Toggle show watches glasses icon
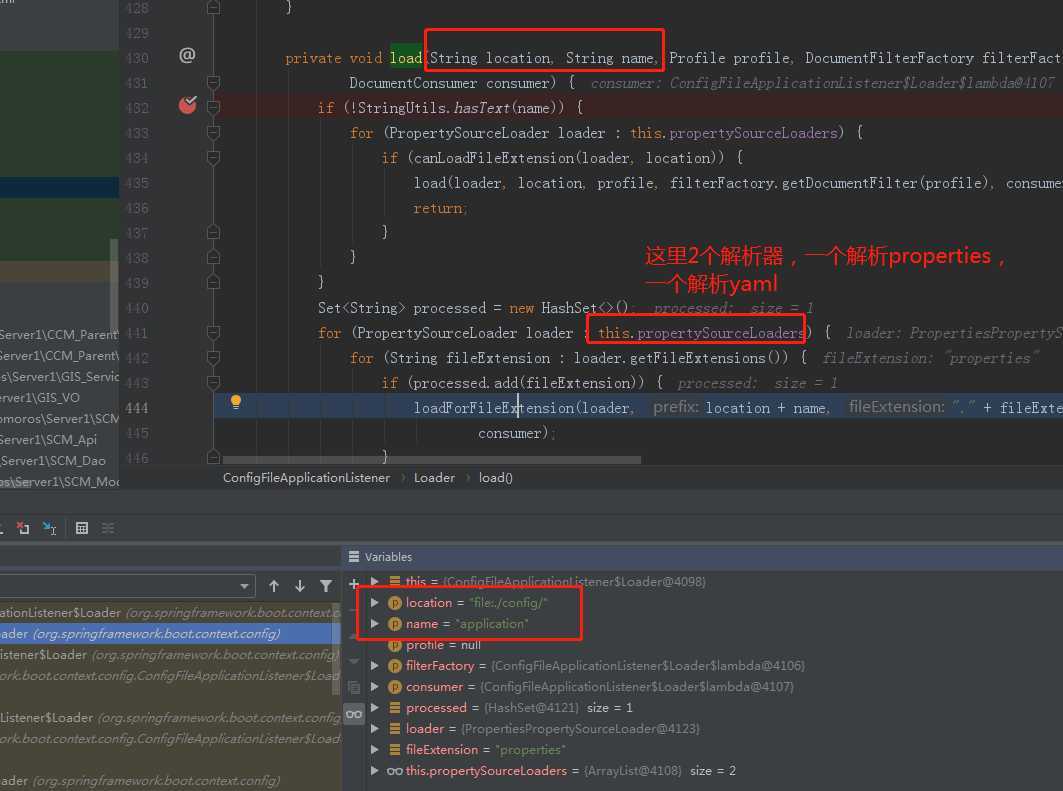Viewport: 1063px width, 791px height. [354, 714]
